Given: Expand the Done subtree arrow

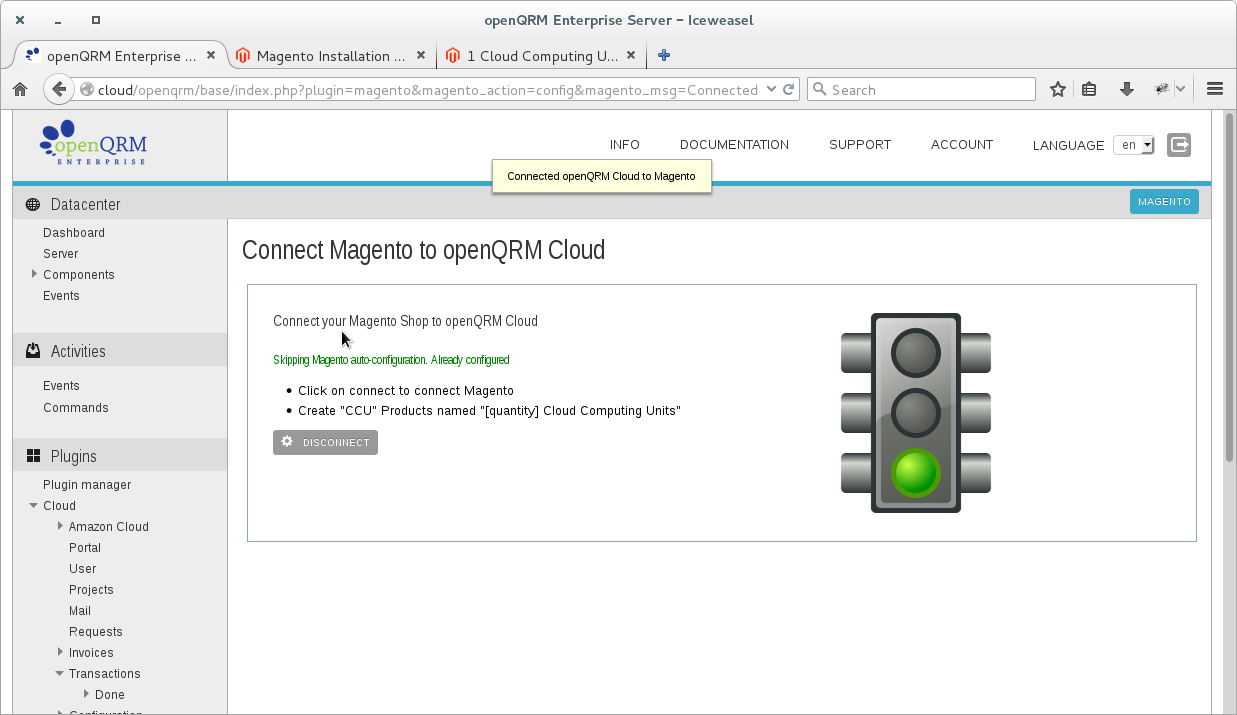Looking at the screenshot, I should [x=86, y=694].
